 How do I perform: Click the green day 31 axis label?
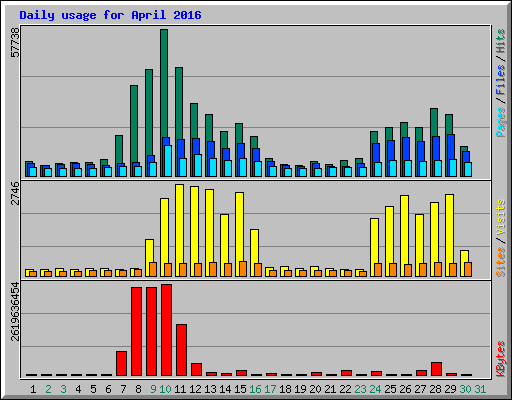480,389
